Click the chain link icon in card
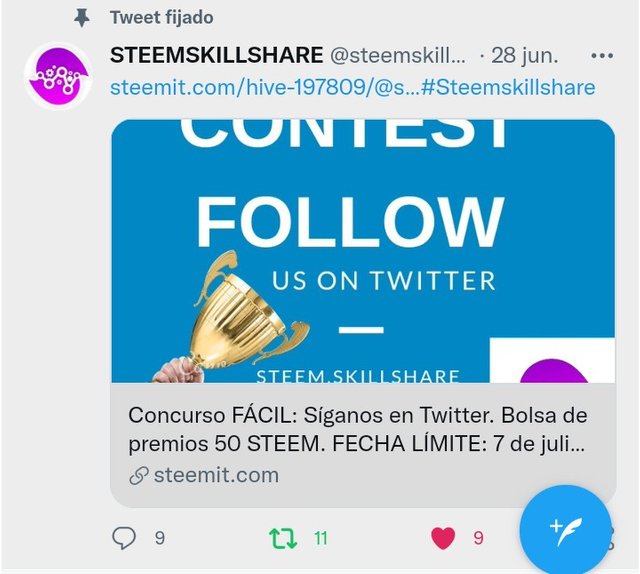This screenshot has width=640, height=574. [x=138, y=476]
